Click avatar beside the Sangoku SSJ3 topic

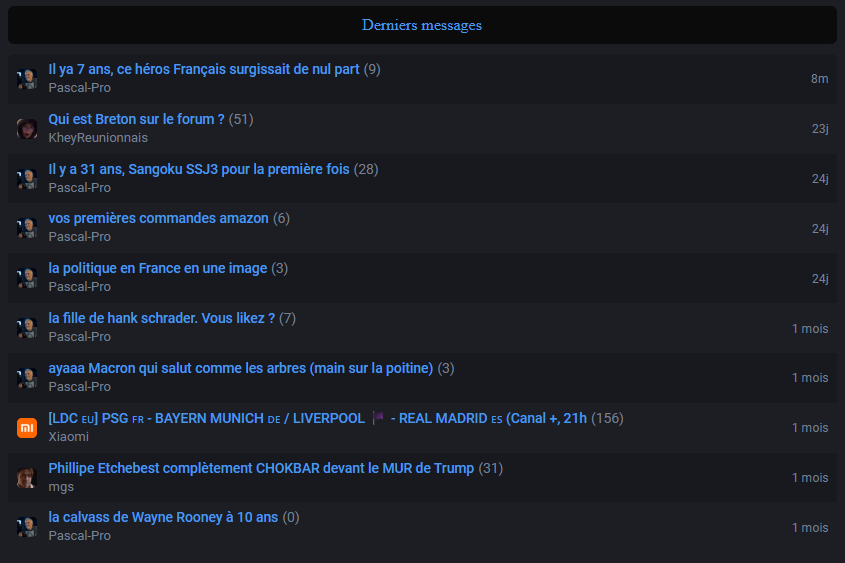coord(27,179)
